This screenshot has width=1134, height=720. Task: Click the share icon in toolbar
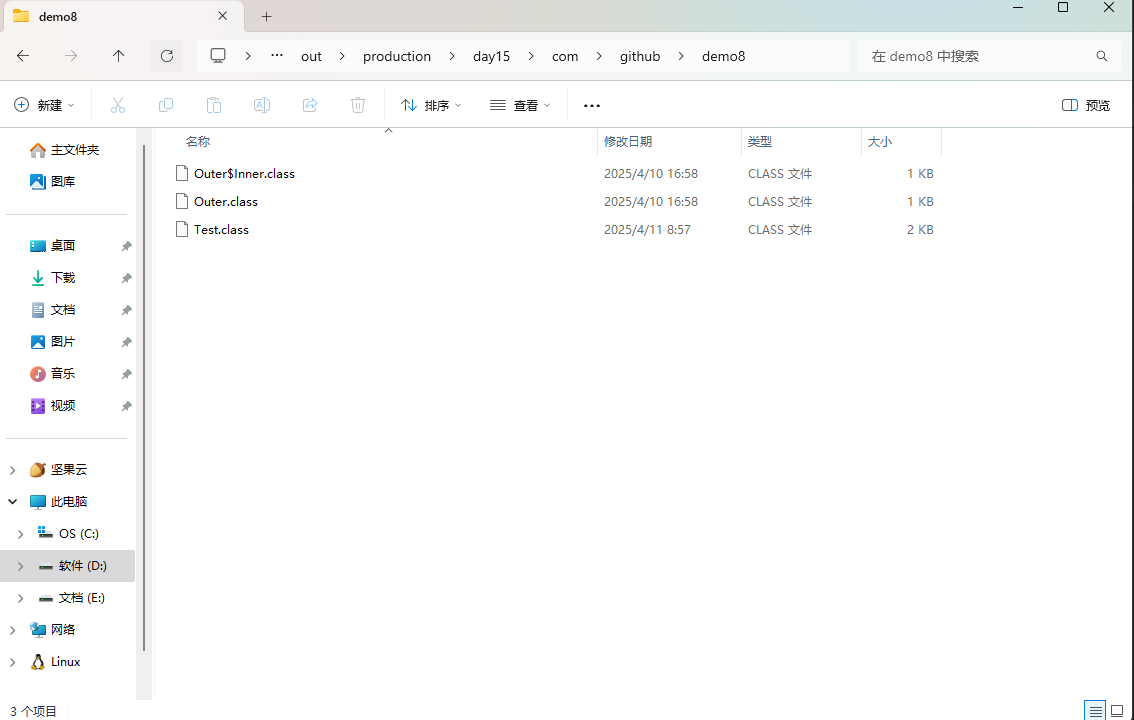click(x=310, y=105)
